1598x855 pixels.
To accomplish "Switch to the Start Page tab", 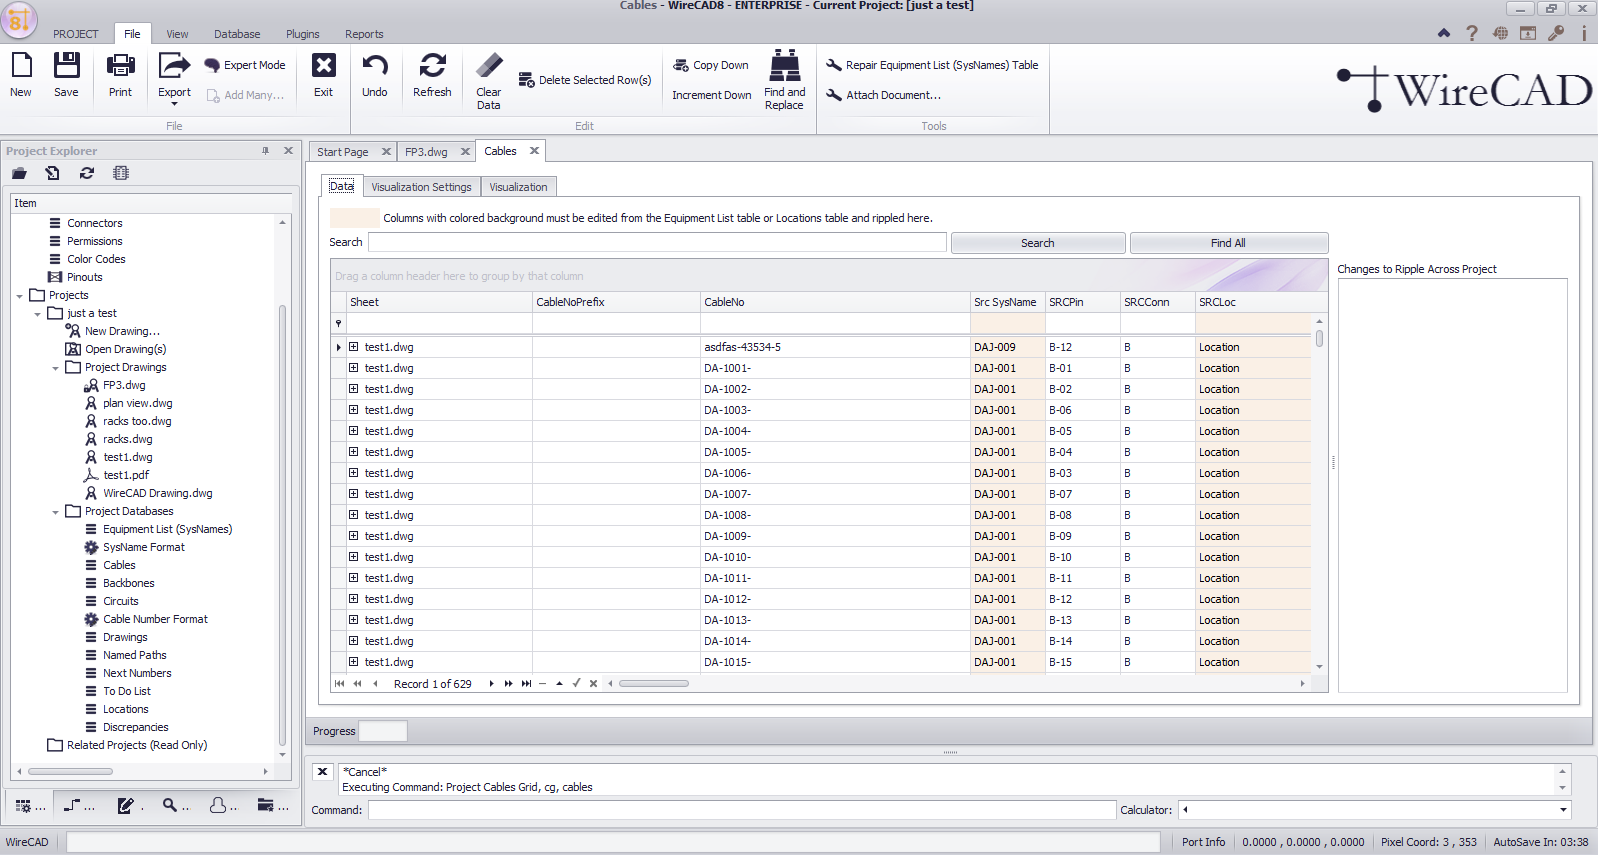I will [x=343, y=152].
